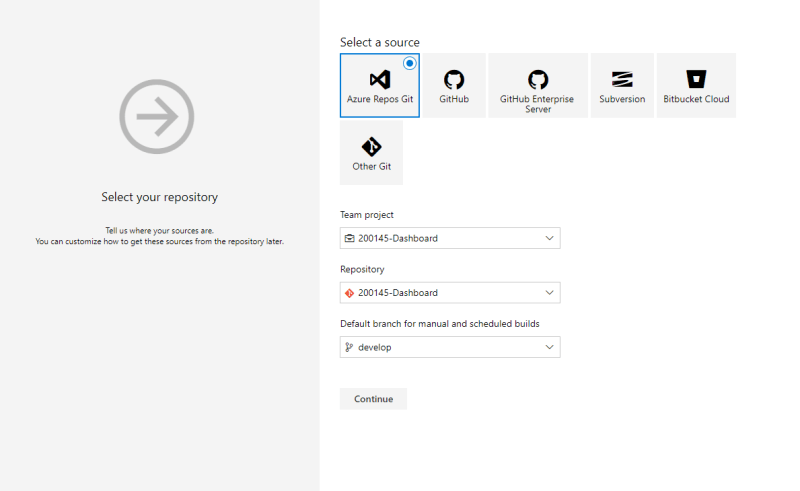
Task: Click the branch icon beside develop
Action: click(349, 347)
